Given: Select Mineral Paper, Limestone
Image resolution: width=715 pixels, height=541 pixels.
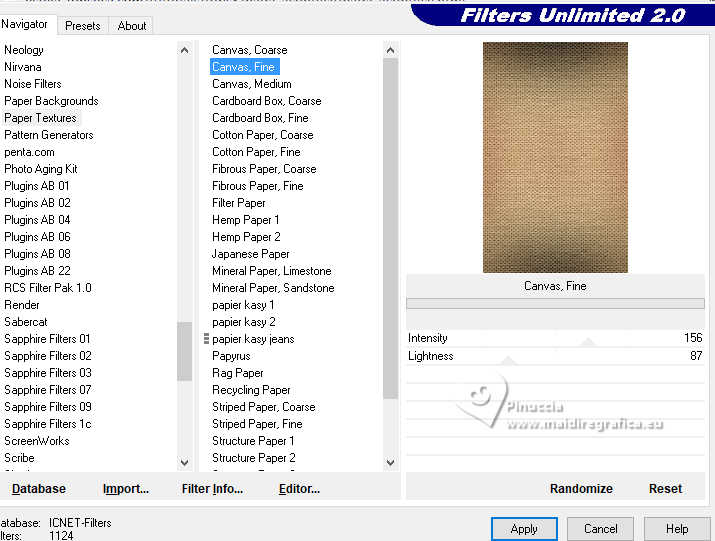Looking at the screenshot, I should click(x=271, y=271).
